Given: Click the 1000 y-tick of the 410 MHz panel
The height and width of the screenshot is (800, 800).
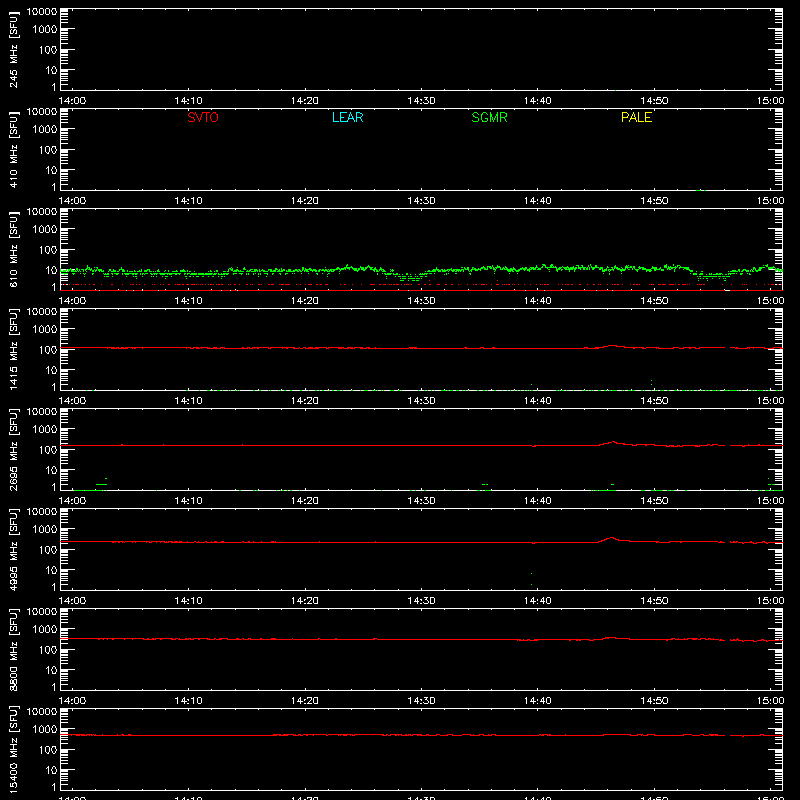Looking at the screenshot, I should (45, 130).
